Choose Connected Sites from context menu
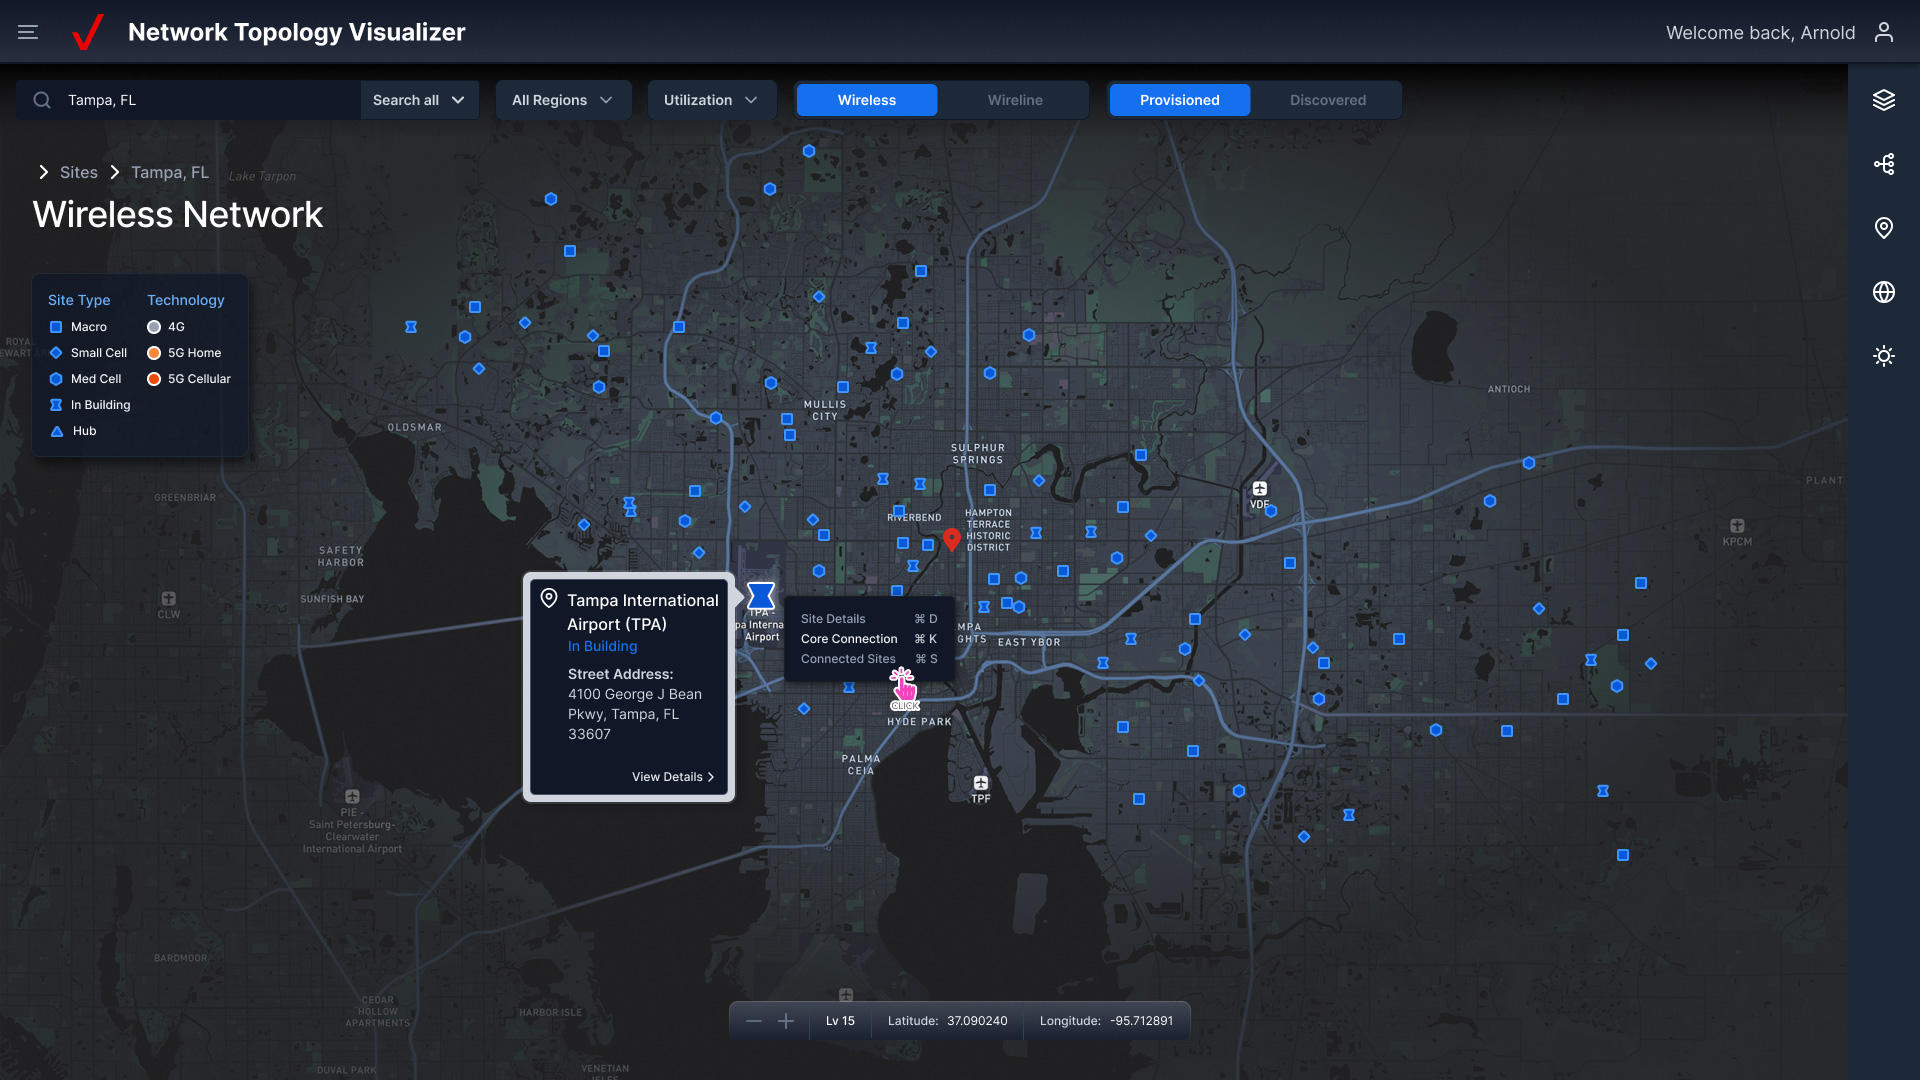 869,659
